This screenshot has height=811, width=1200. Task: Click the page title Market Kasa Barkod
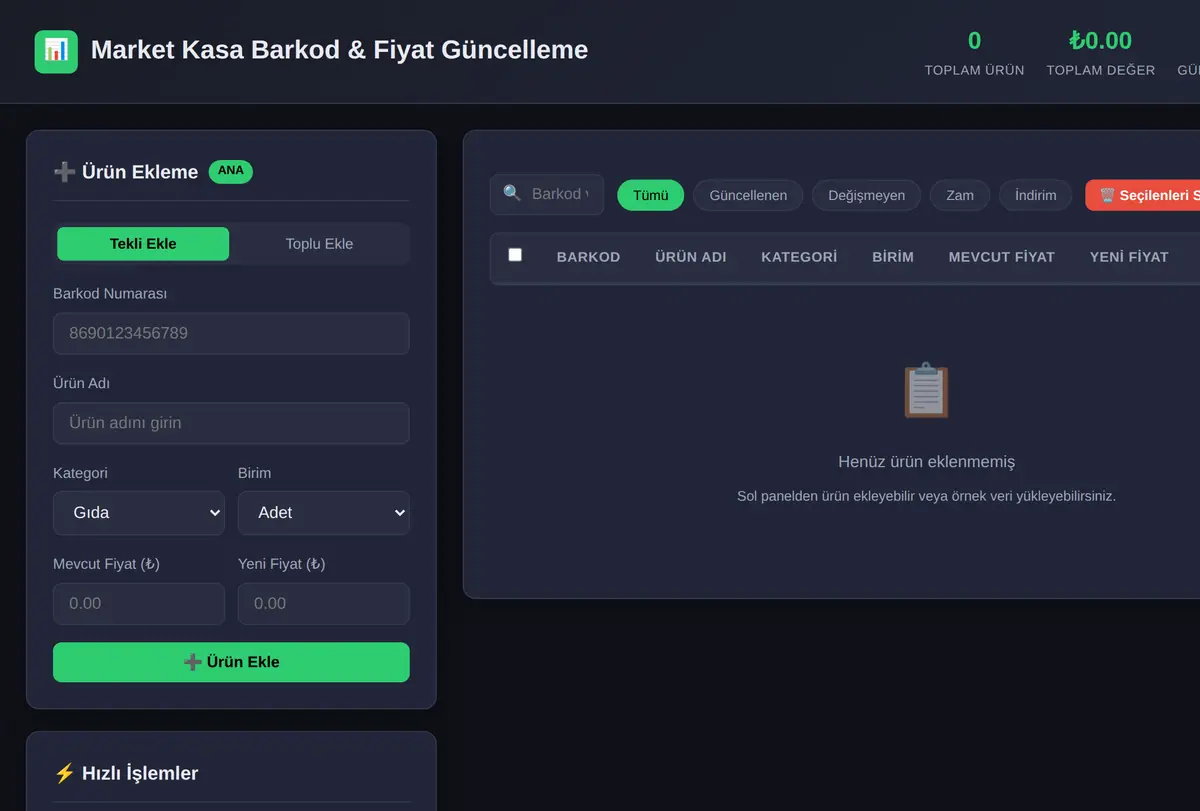coord(339,50)
